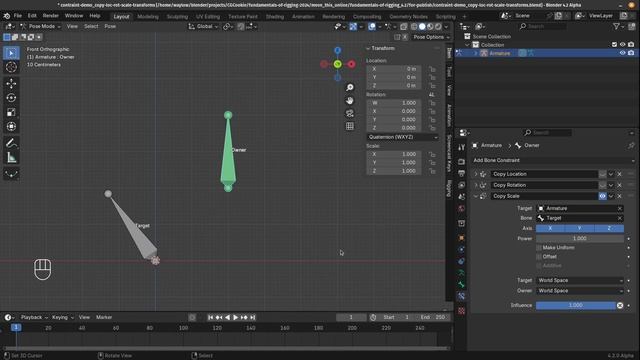Open the Render menu
The width and height of the screenshot is (640, 360).
[51, 16]
